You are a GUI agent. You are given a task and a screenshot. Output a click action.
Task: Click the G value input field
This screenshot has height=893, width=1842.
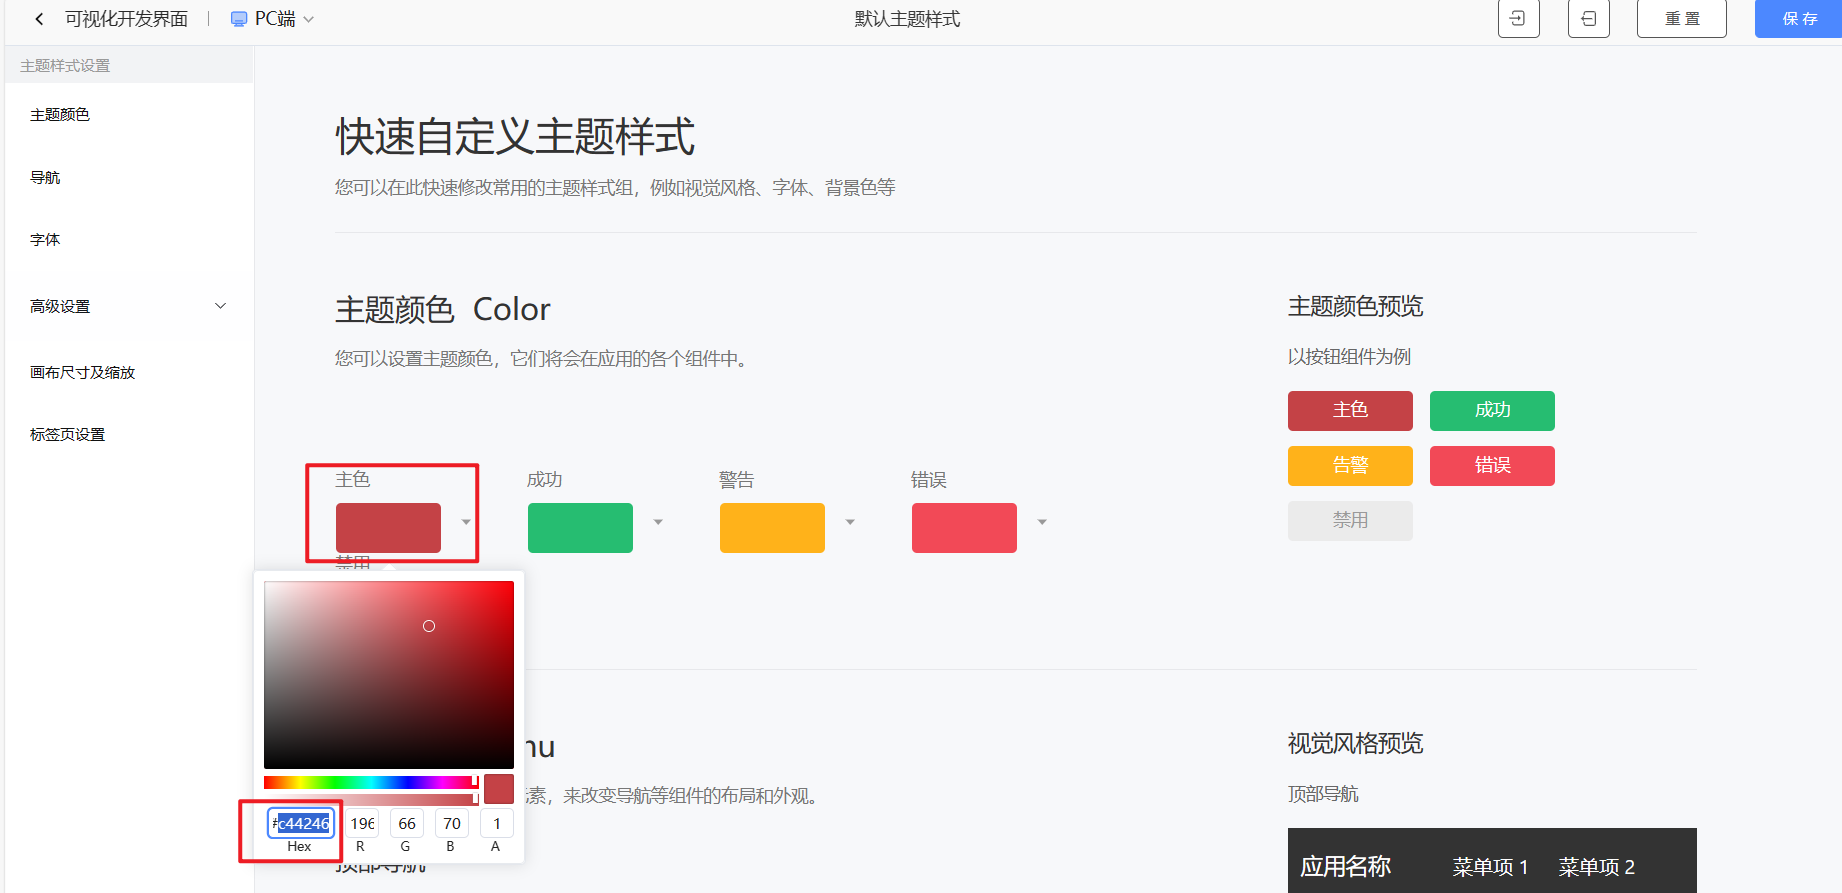(407, 823)
